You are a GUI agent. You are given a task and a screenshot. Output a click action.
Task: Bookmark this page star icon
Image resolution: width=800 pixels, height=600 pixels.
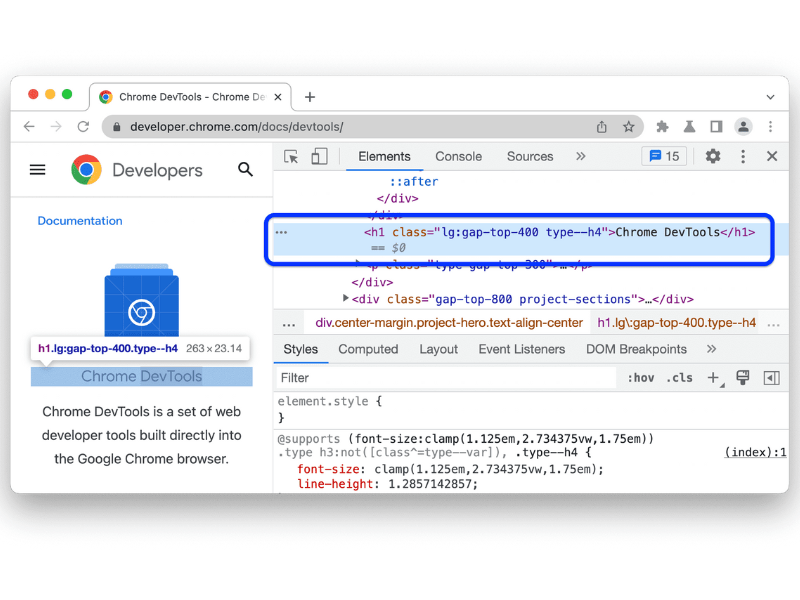coord(629,127)
